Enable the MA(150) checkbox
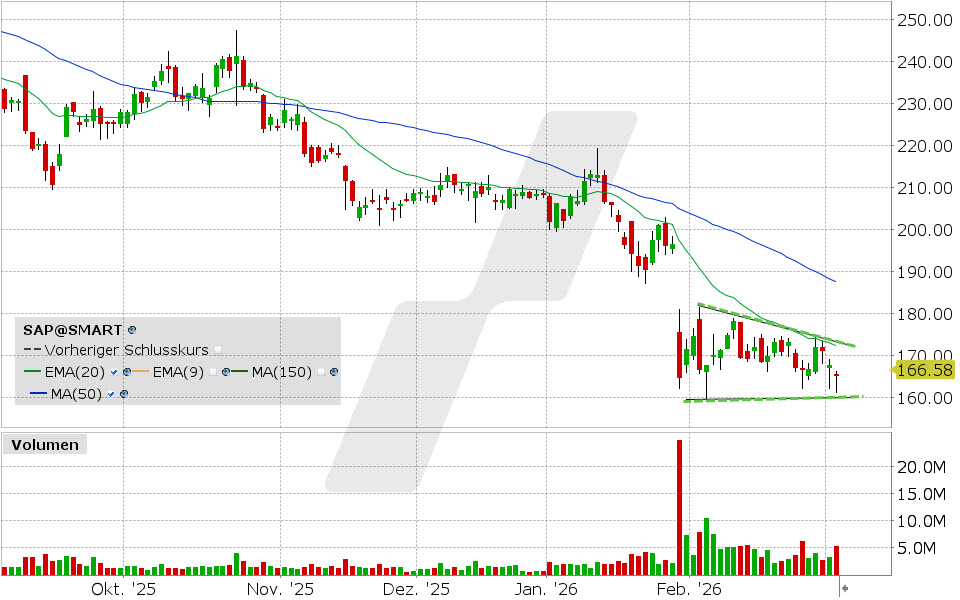960x600 pixels. pos(320,371)
